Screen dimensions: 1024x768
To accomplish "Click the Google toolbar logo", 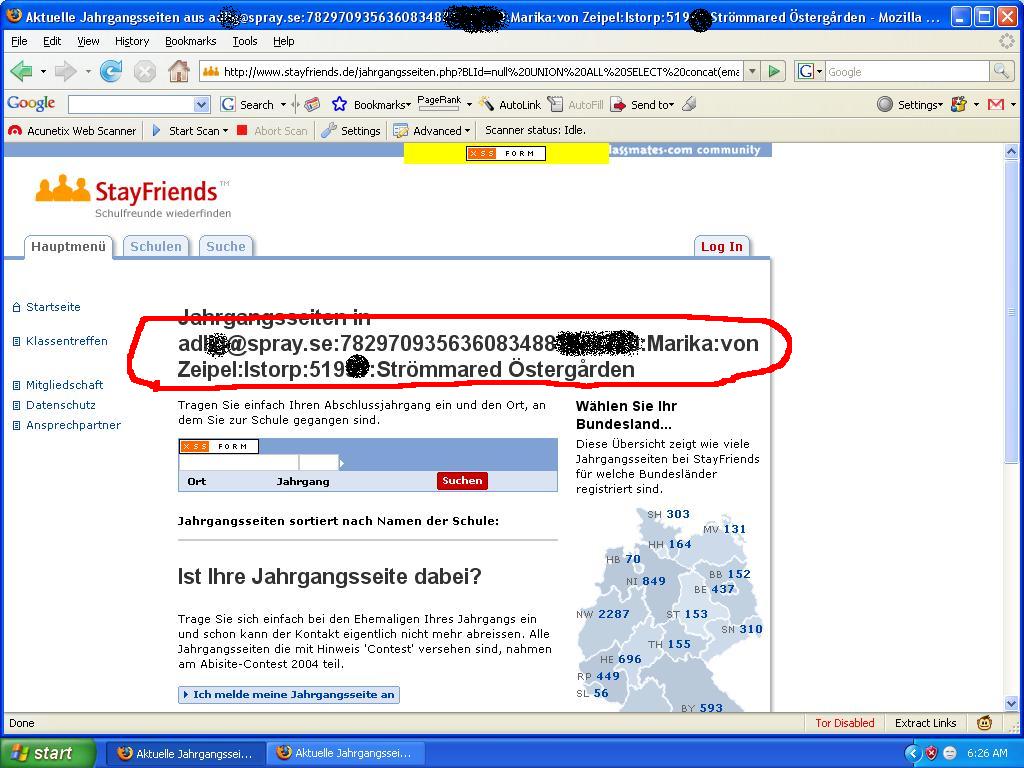I will click(31, 104).
